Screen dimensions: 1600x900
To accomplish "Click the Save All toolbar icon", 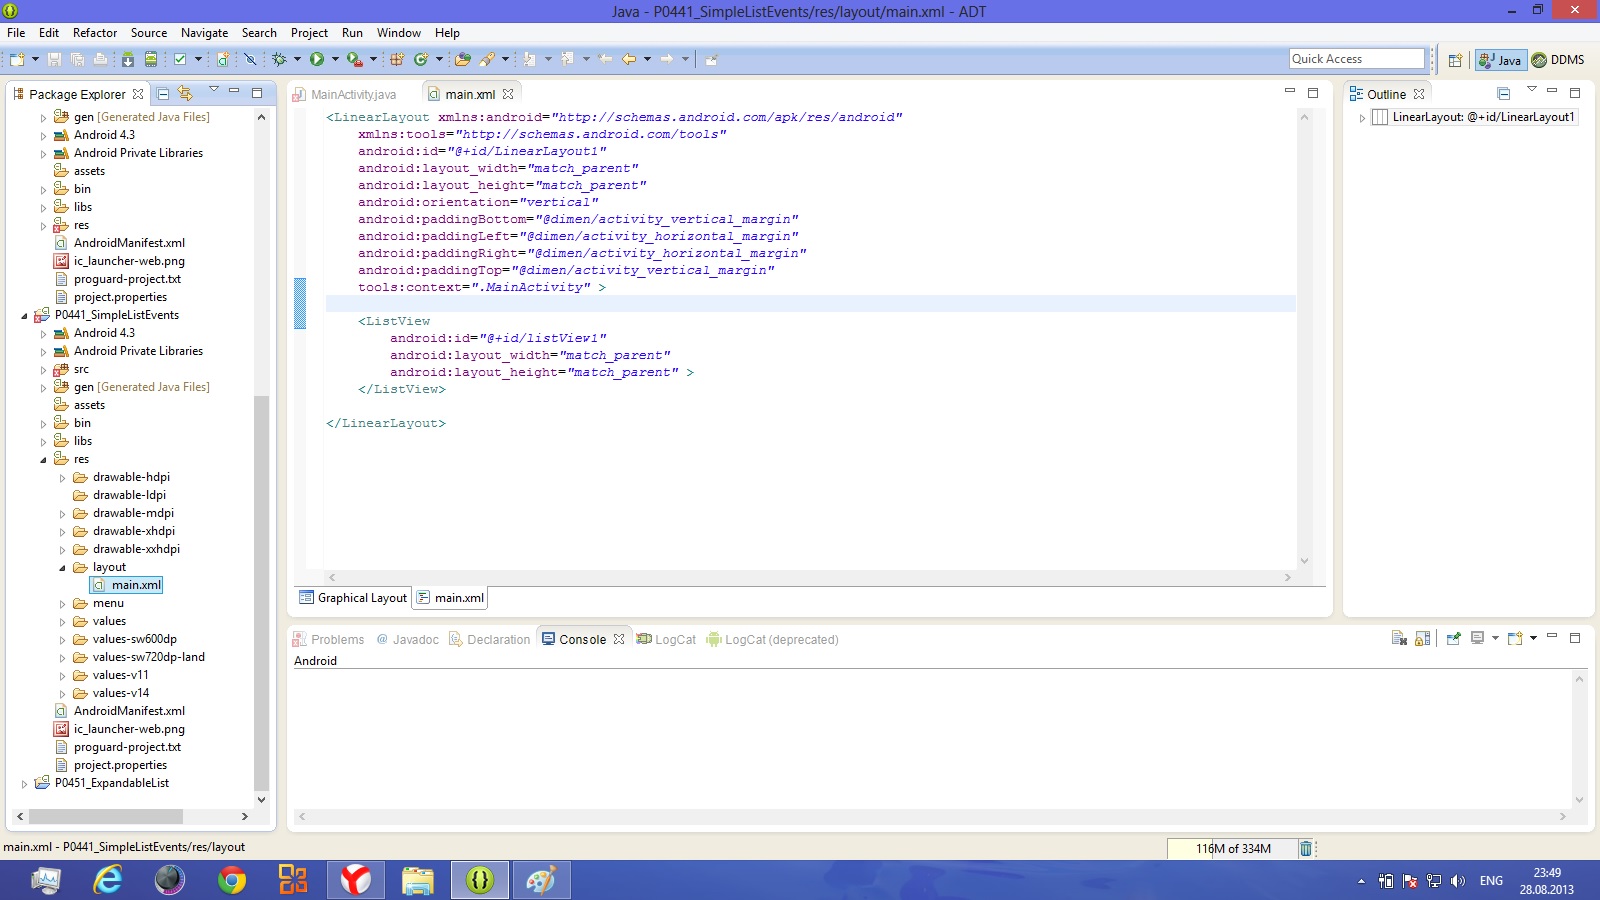I will tap(77, 60).
